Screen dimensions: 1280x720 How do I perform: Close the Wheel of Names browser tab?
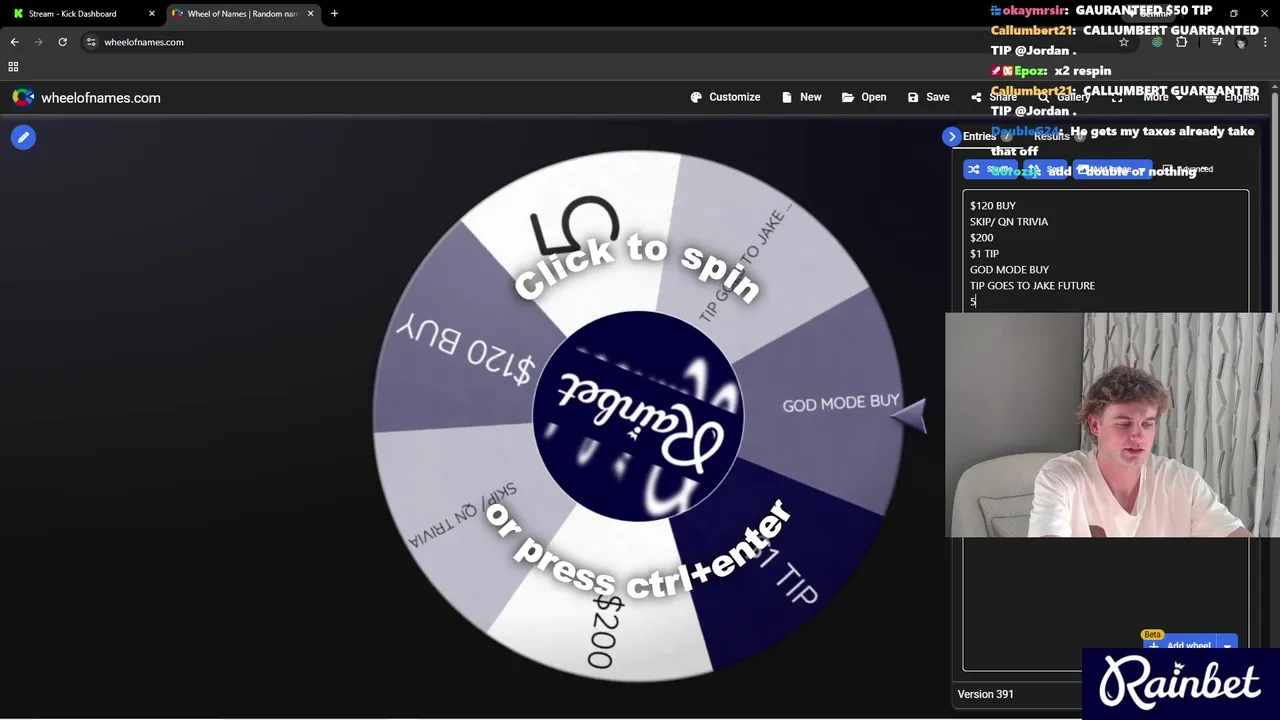310,14
